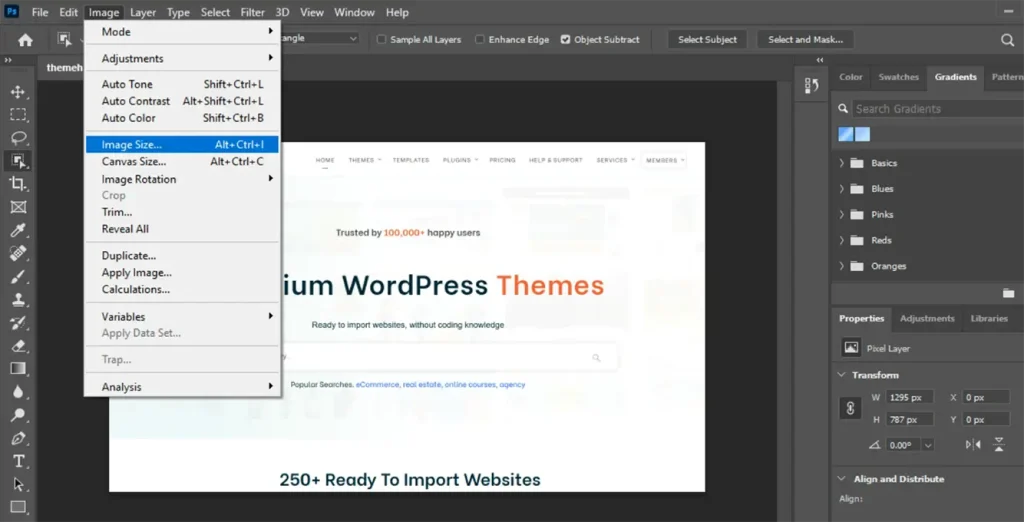Click the link width and height icon
Viewport: 1024px width, 522px height.
pyautogui.click(x=850, y=408)
